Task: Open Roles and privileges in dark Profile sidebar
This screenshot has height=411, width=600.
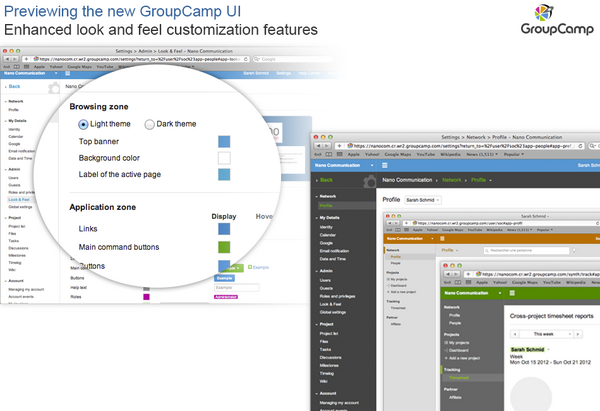Action: (x=337, y=296)
